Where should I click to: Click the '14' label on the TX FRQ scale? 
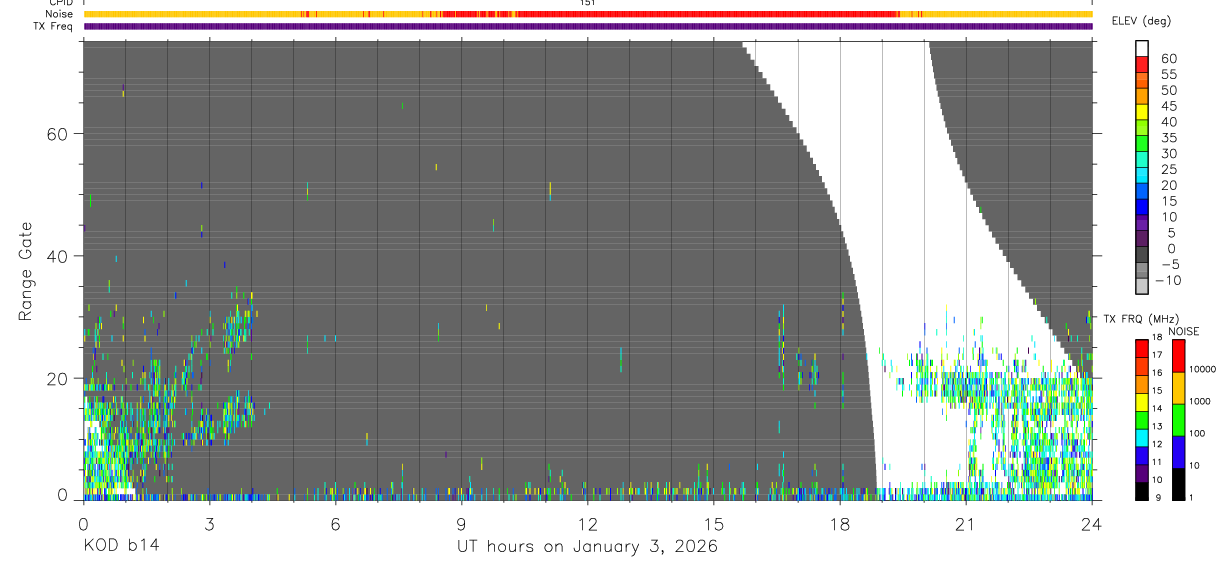[x=1158, y=408]
